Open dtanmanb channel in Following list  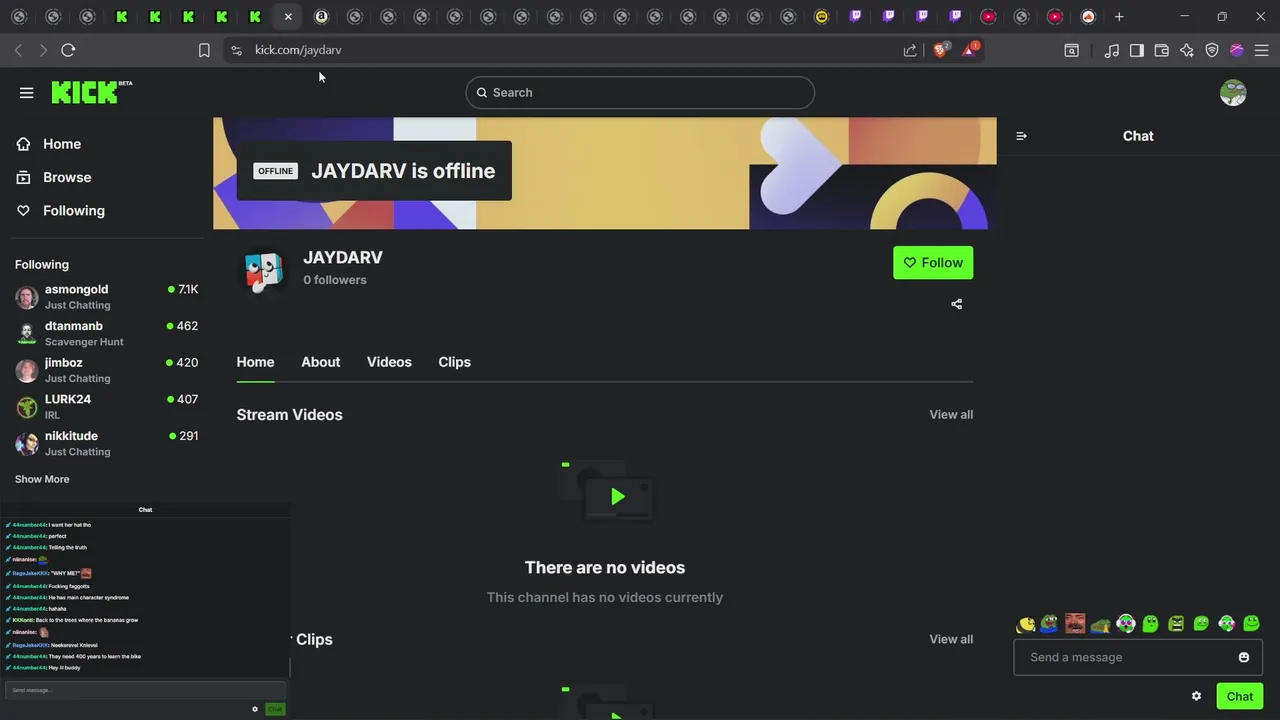tap(107, 333)
